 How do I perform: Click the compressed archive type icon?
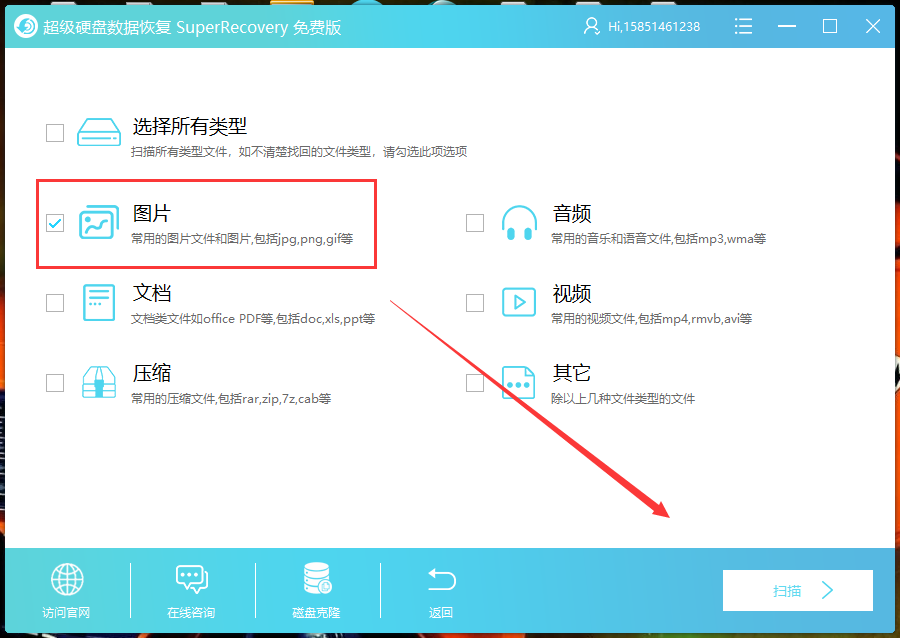click(99, 382)
